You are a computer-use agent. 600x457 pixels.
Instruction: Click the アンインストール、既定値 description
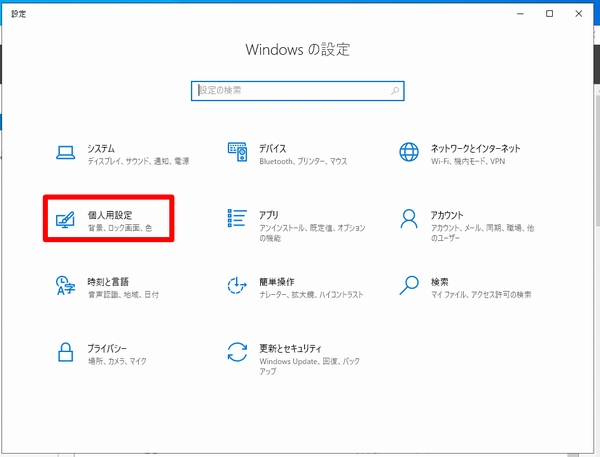(x=312, y=233)
